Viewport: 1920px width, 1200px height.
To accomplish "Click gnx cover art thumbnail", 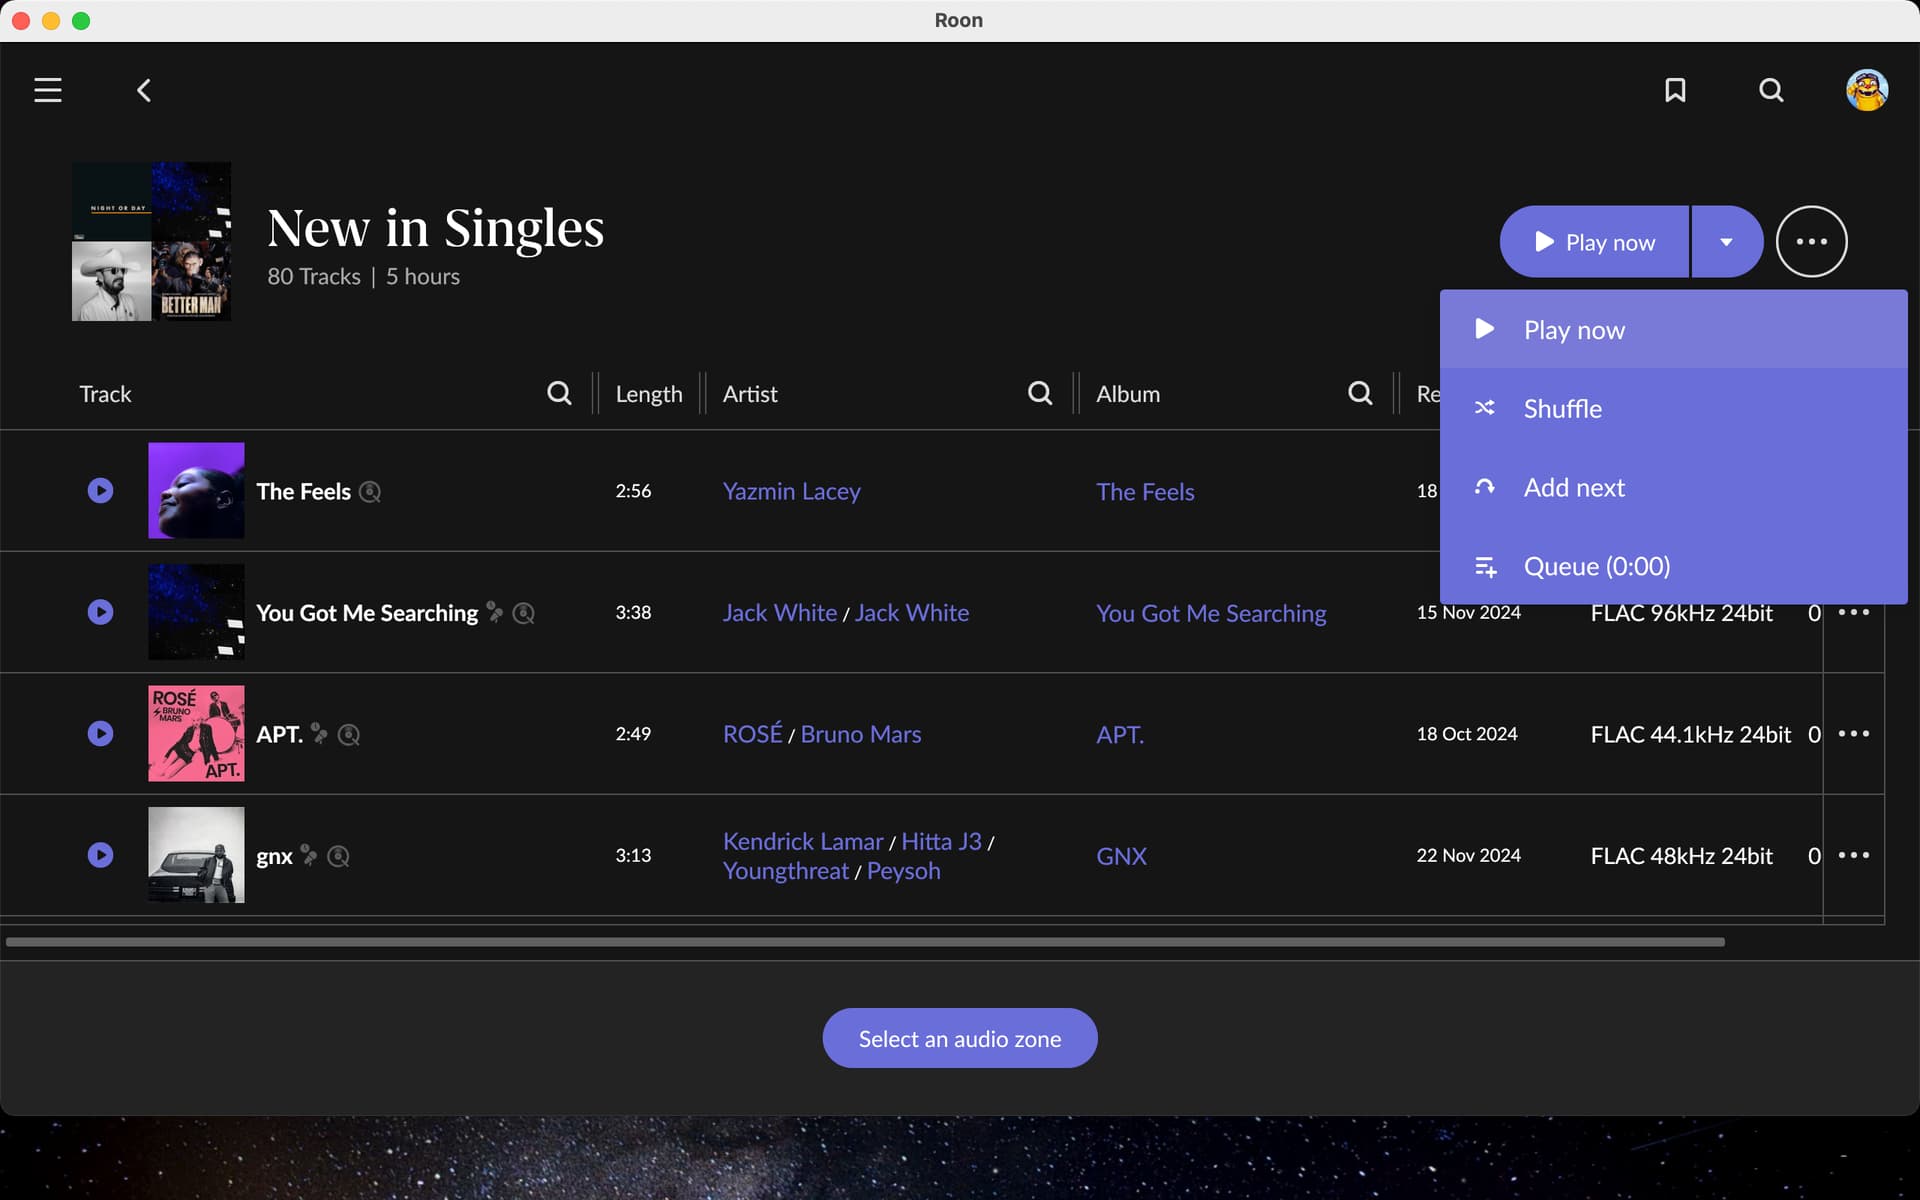I will pyautogui.click(x=196, y=855).
